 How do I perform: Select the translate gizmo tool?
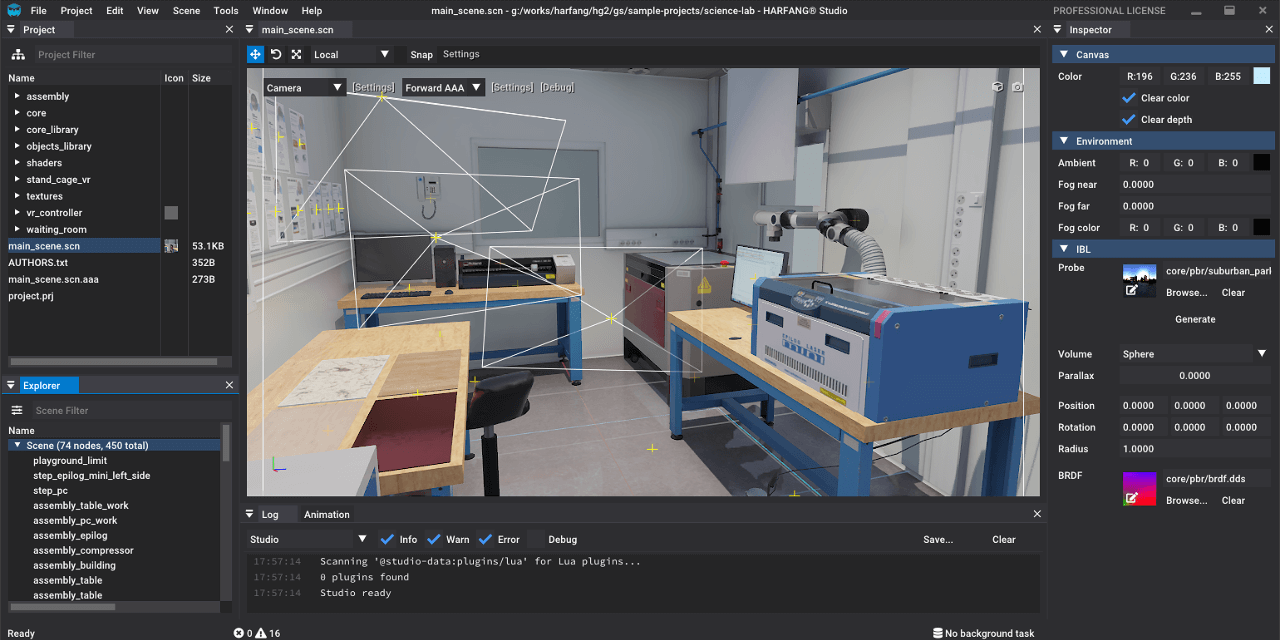[255, 54]
